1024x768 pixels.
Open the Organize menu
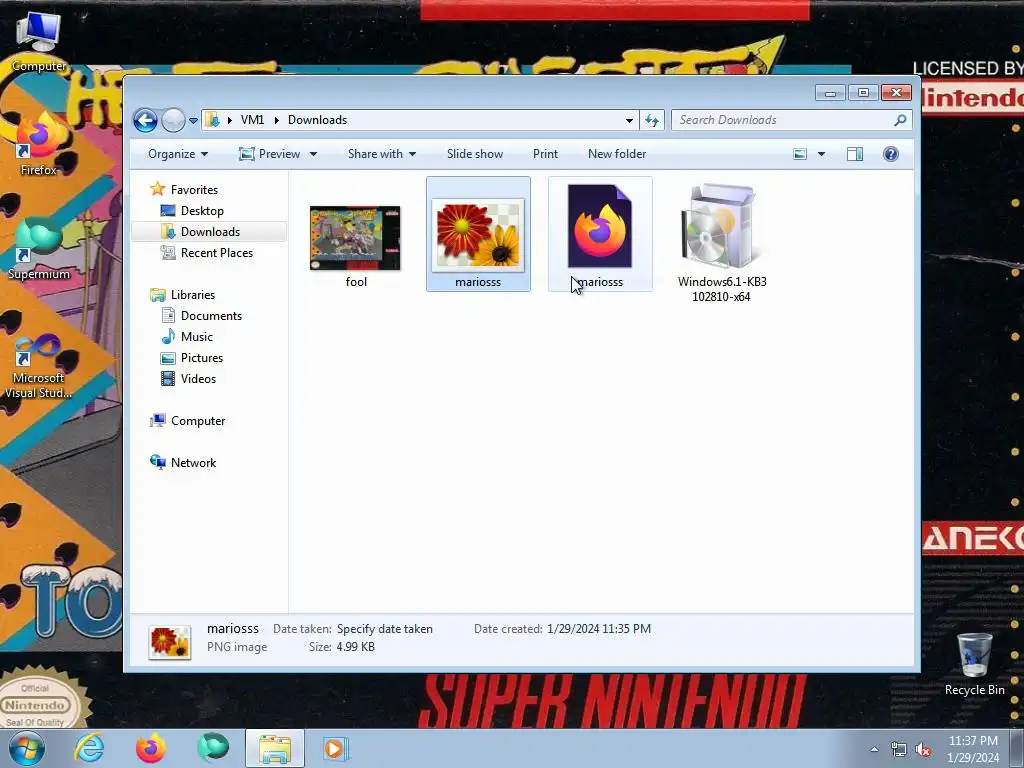[178, 154]
